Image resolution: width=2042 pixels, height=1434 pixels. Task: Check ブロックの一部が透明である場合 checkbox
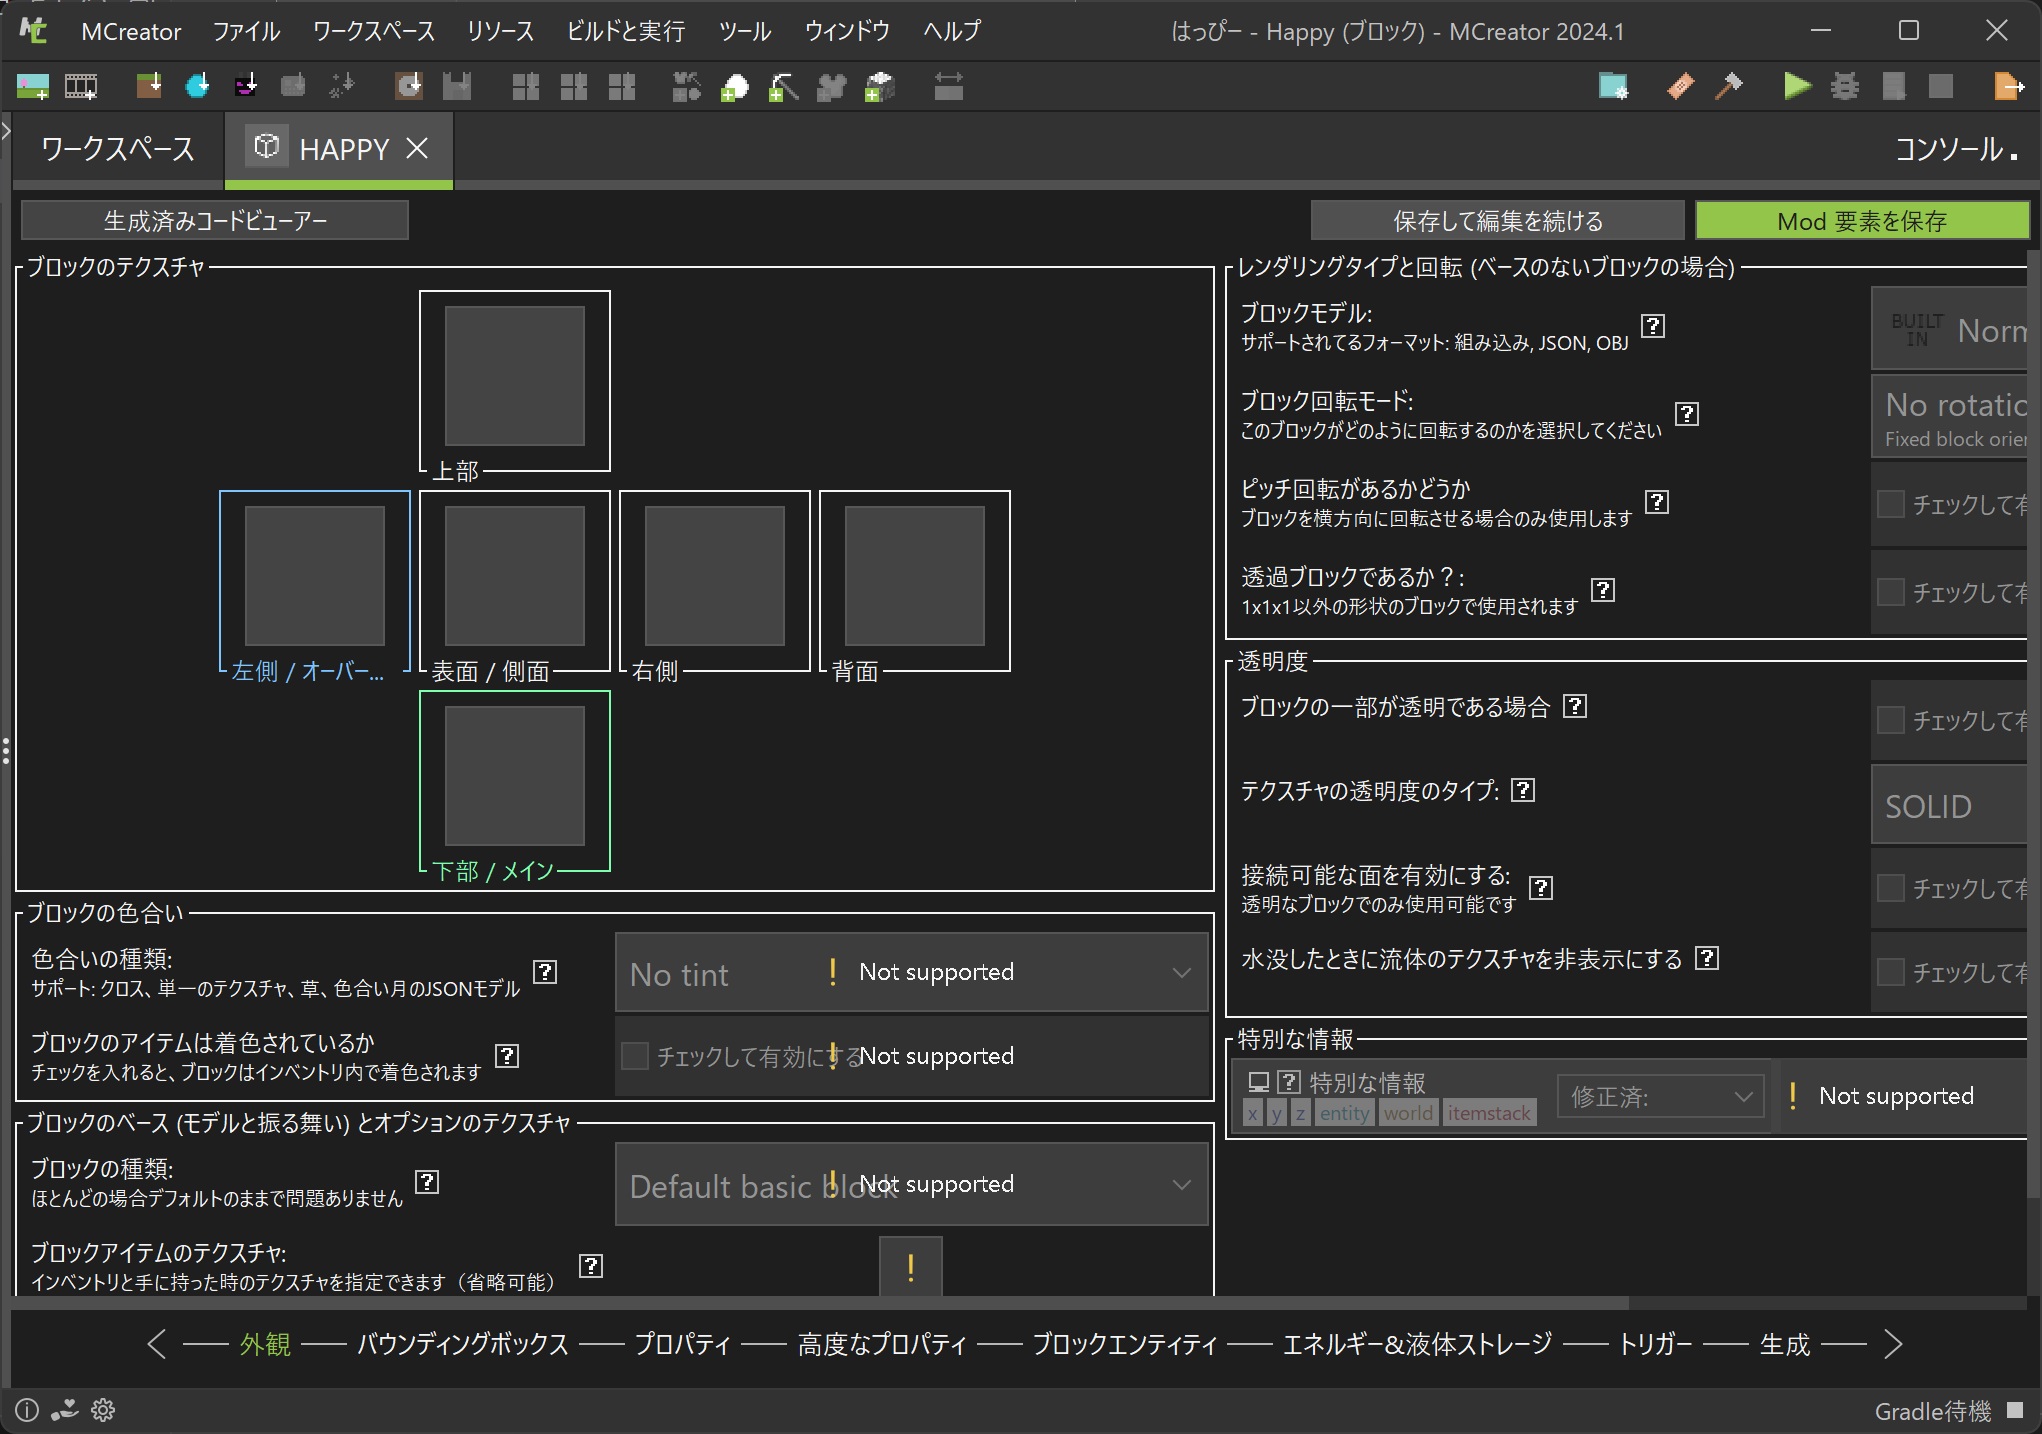tap(1890, 720)
